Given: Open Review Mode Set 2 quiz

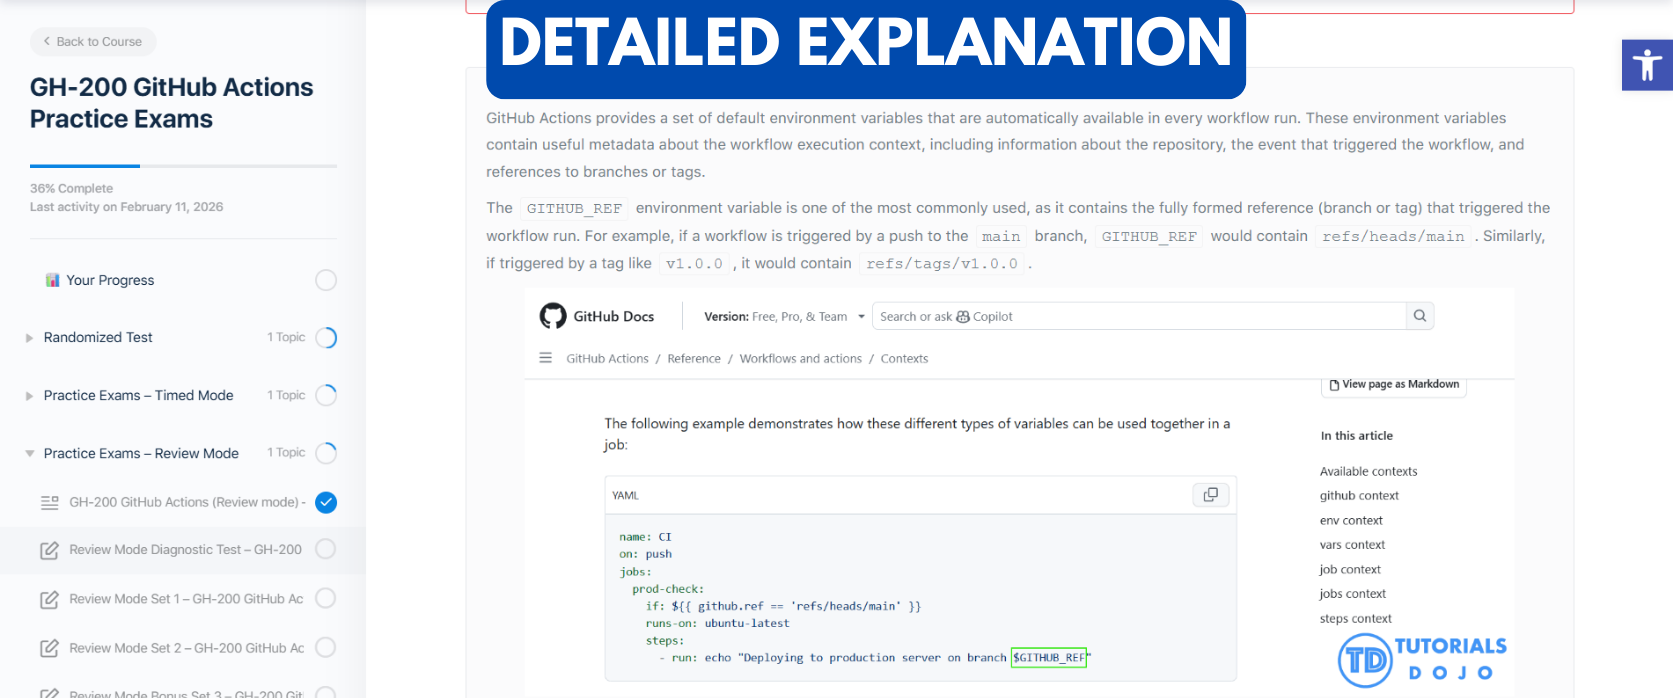Looking at the screenshot, I should (186, 647).
